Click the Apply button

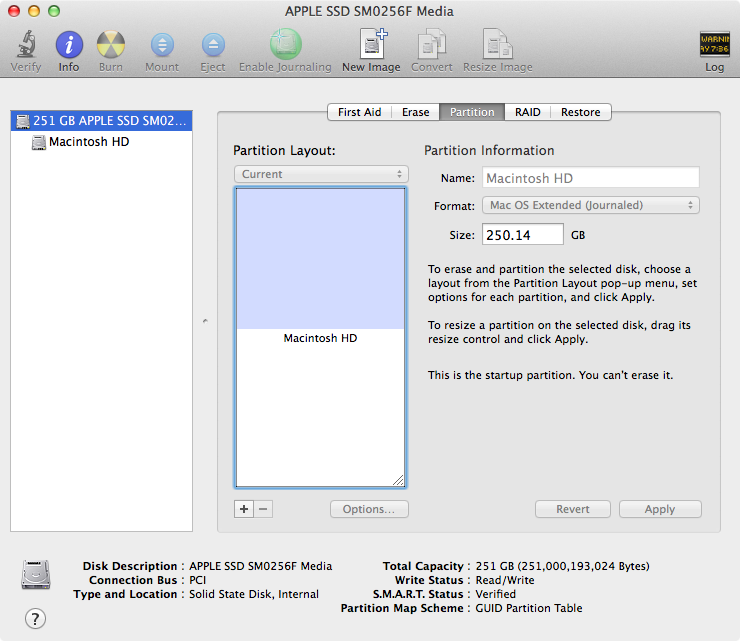click(x=660, y=509)
